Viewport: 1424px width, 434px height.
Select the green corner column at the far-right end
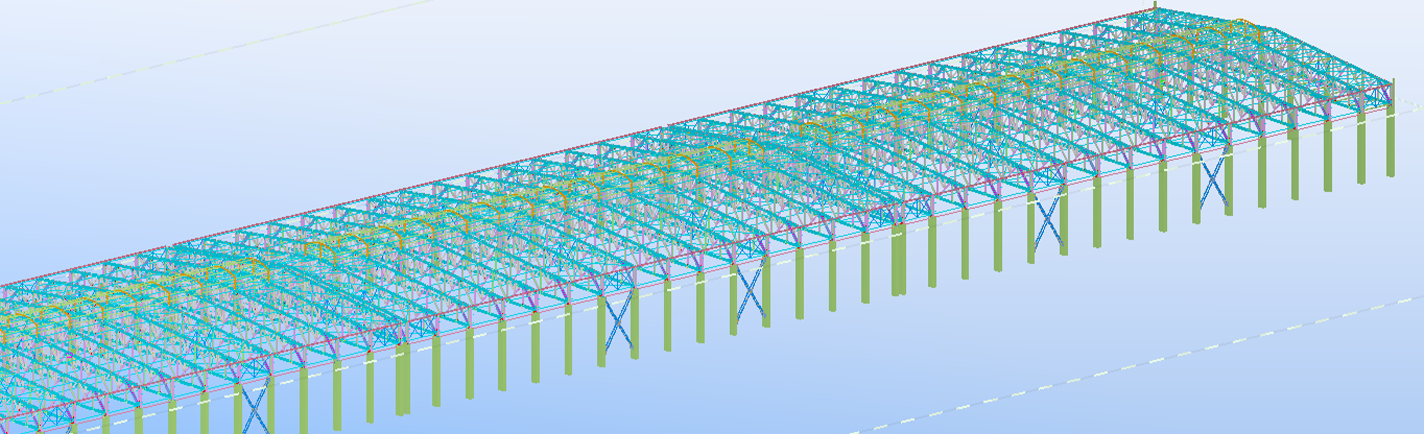click(x=1391, y=142)
